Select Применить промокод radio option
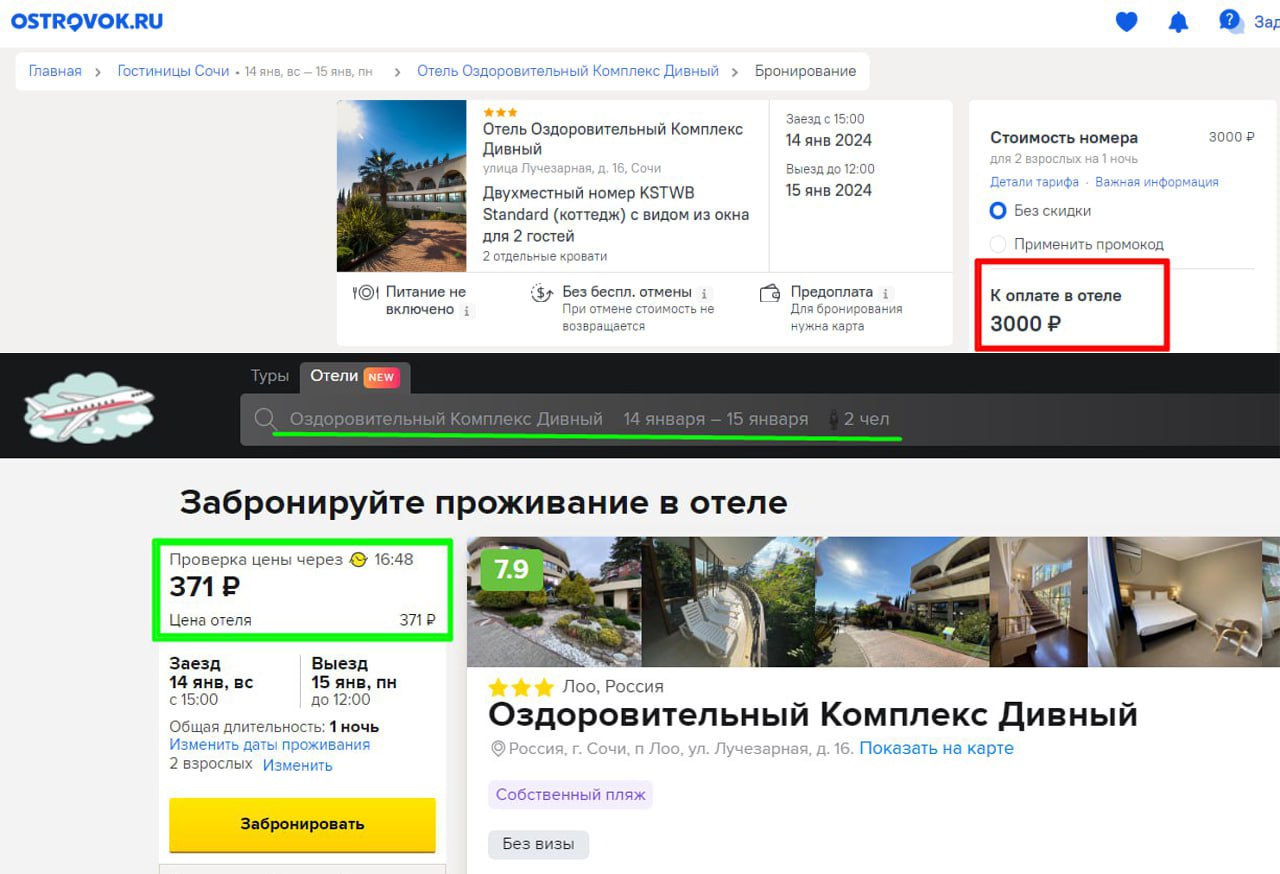The height and width of the screenshot is (874, 1280). coord(997,244)
